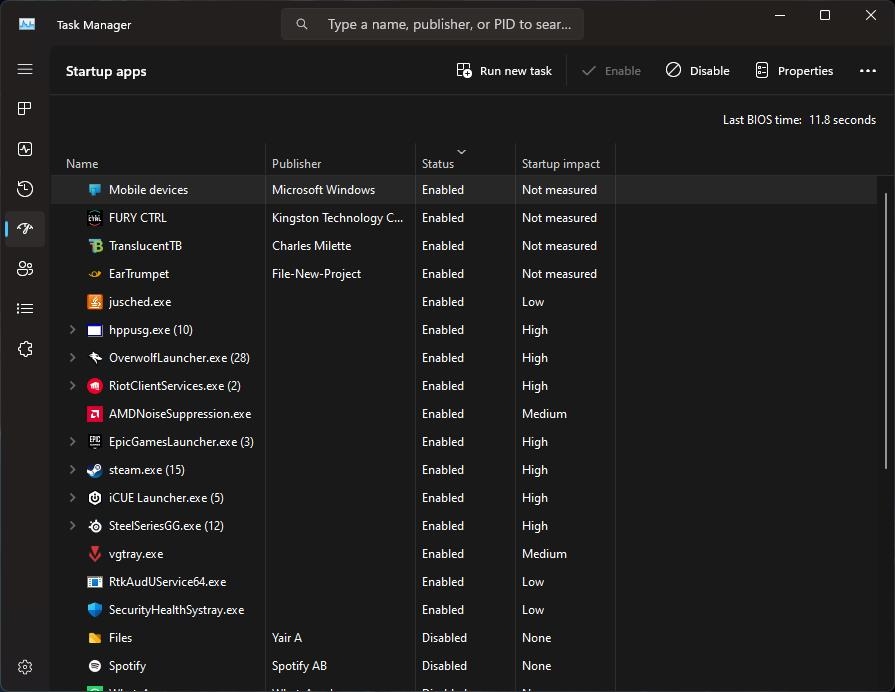Click the iCUE Launcher.exe app icon

click(95, 498)
